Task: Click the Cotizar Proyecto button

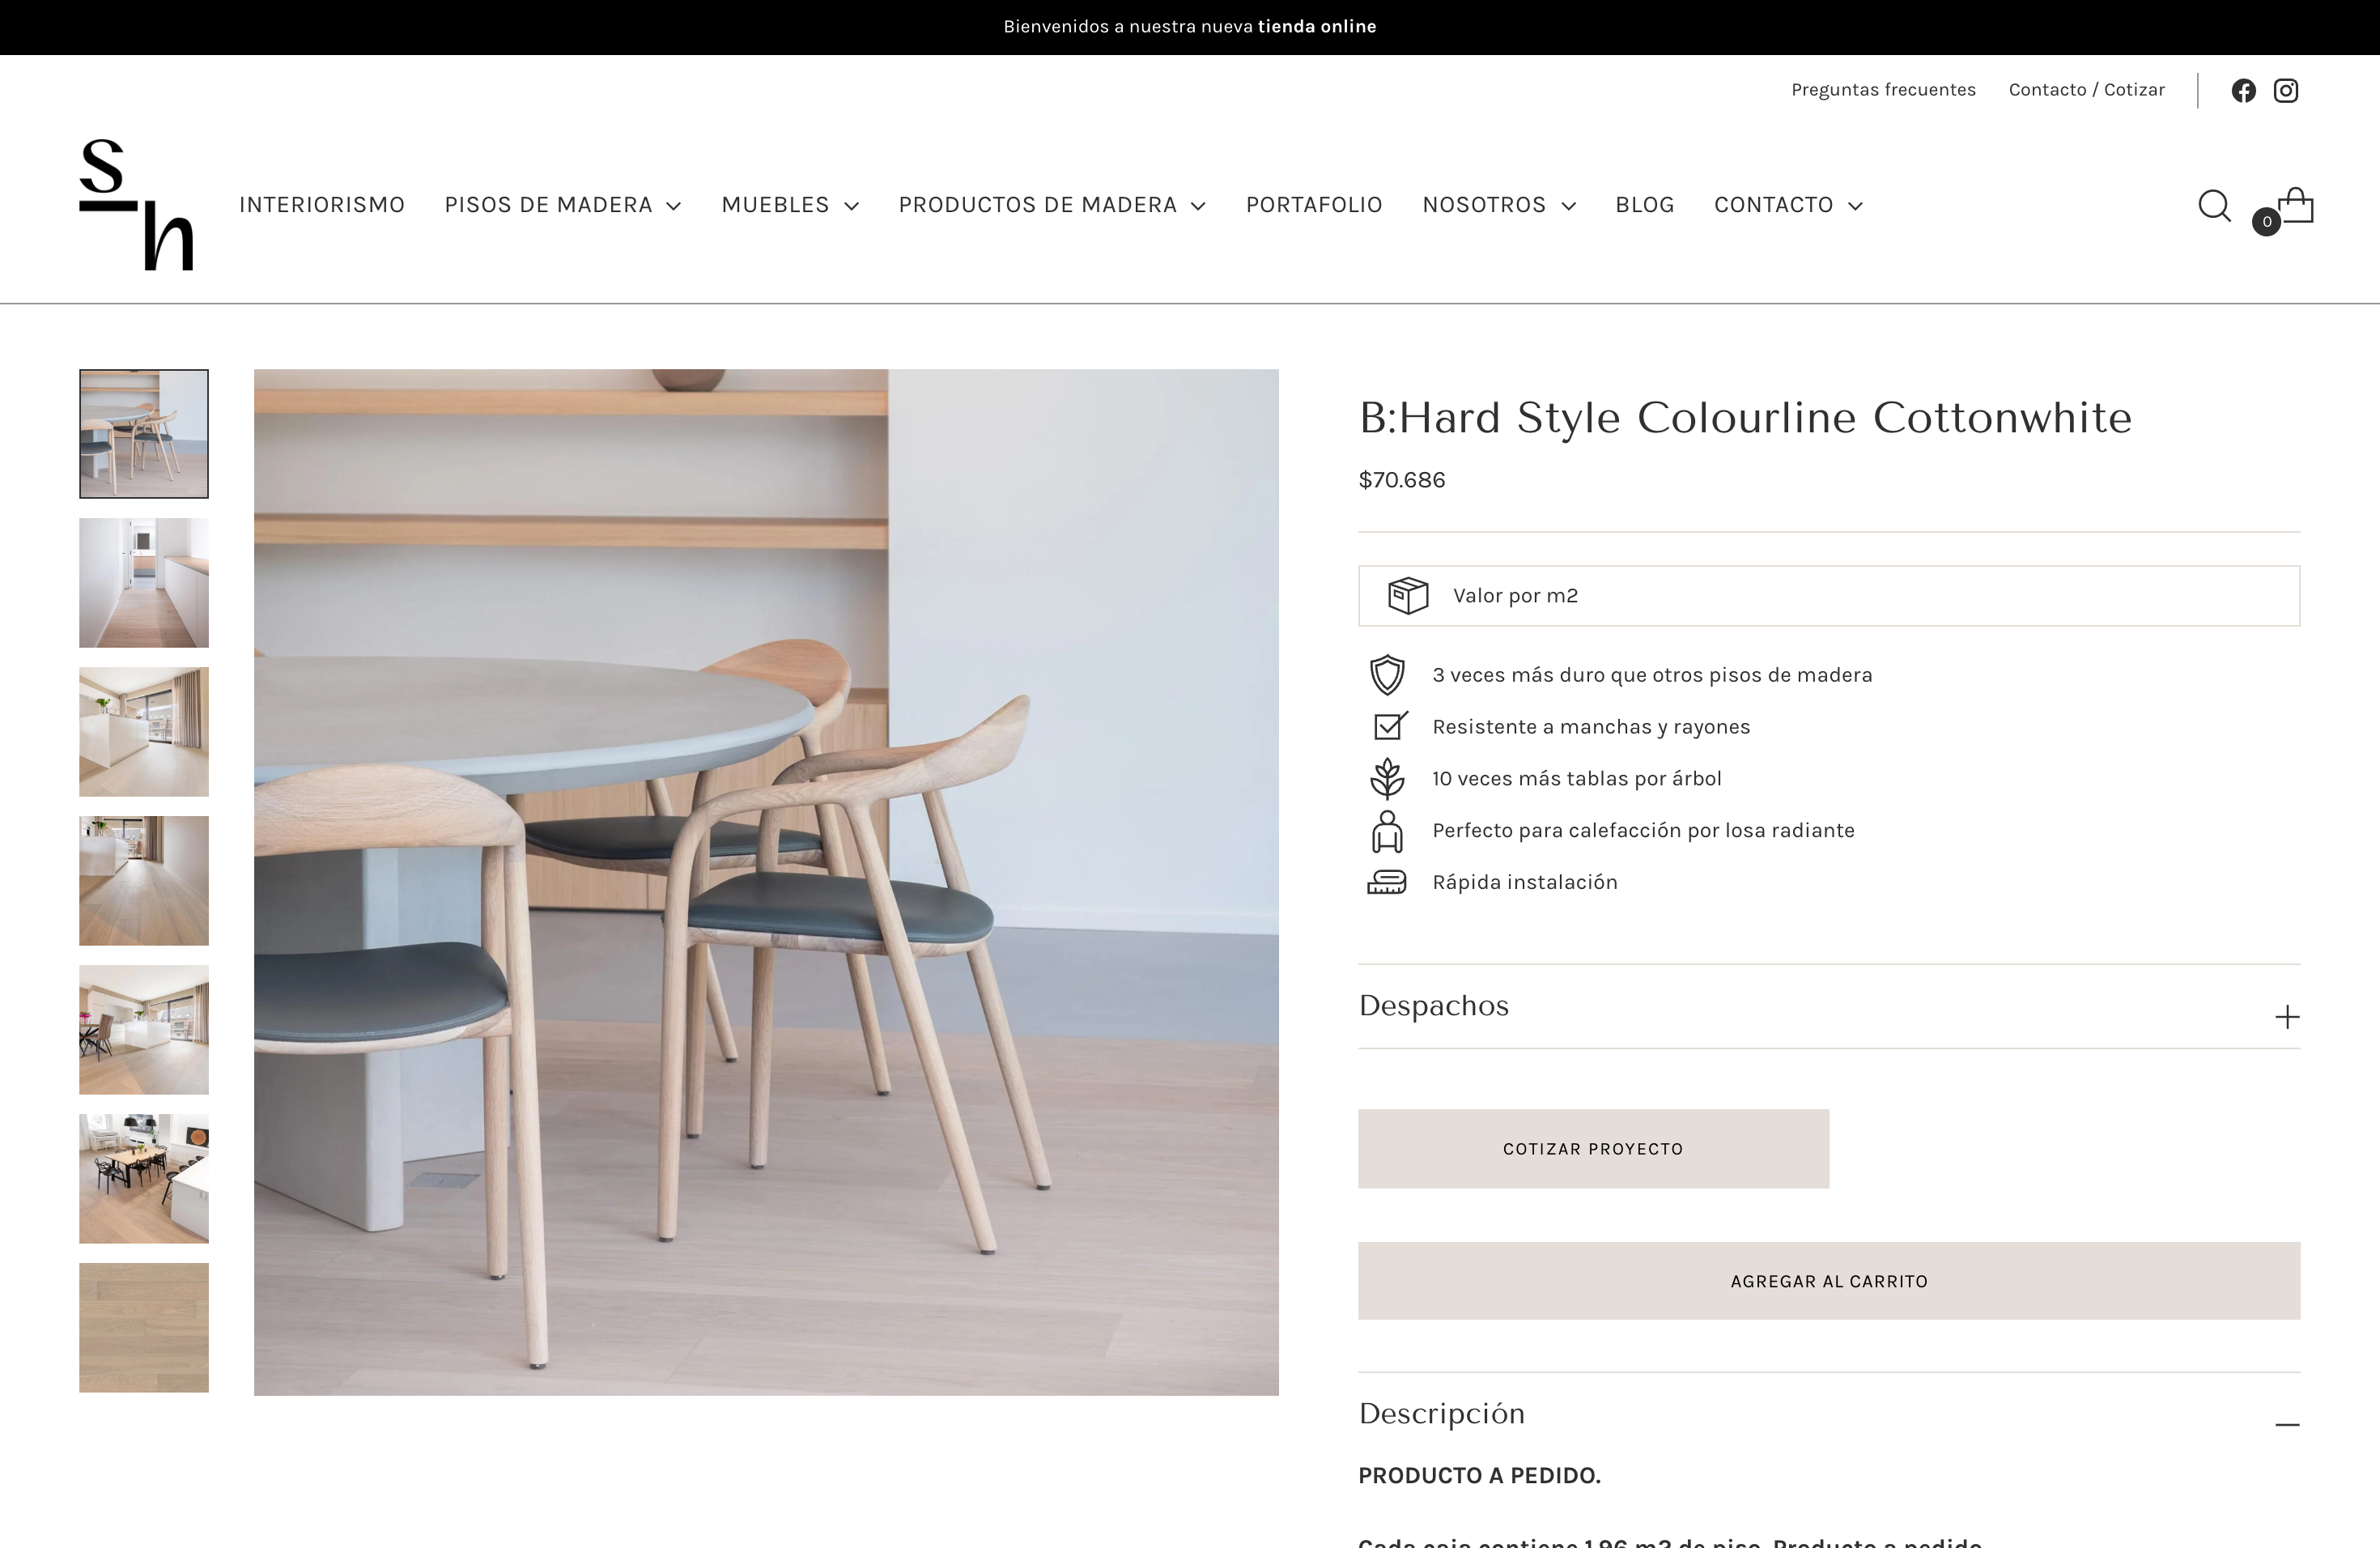Action: click(x=1593, y=1149)
